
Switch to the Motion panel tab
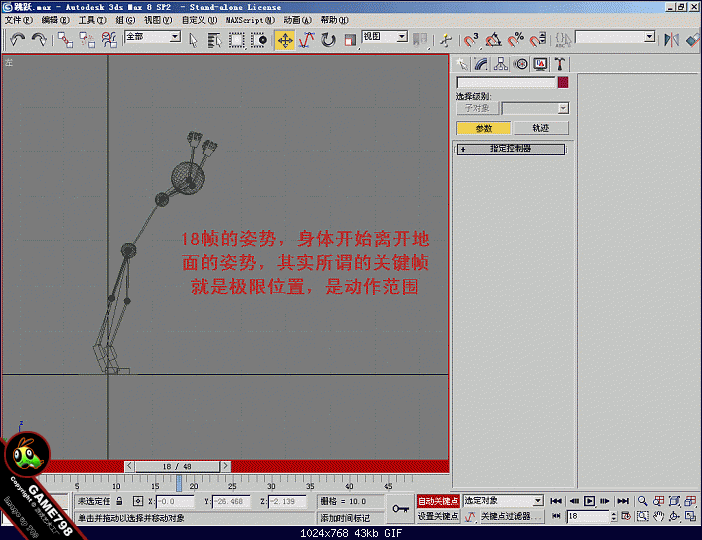tap(521, 64)
